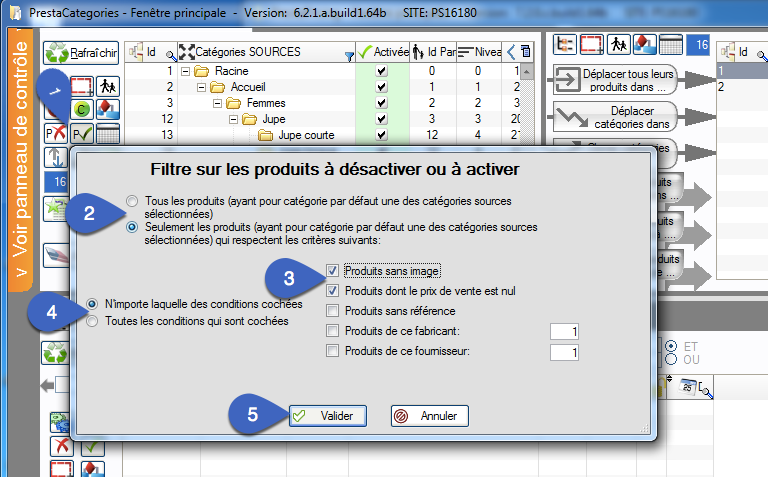
Task: Select 'Tous les produits' radio option
Action: coord(132,201)
